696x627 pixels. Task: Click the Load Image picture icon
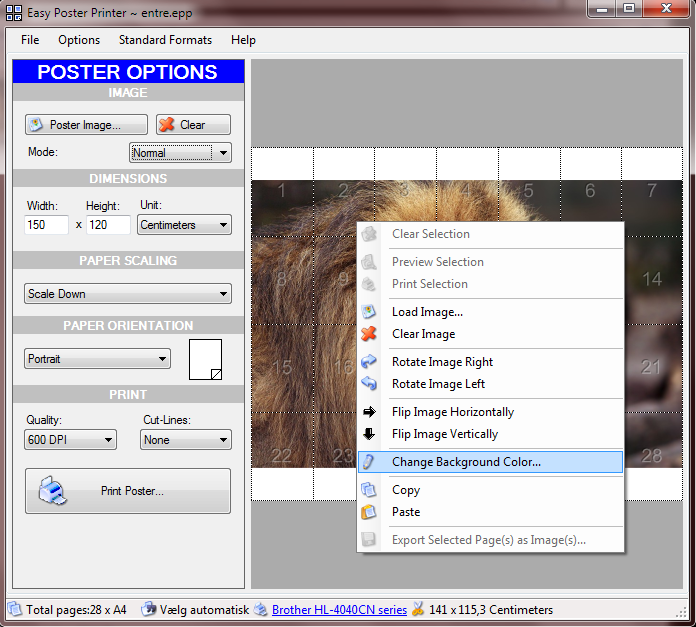click(x=369, y=312)
